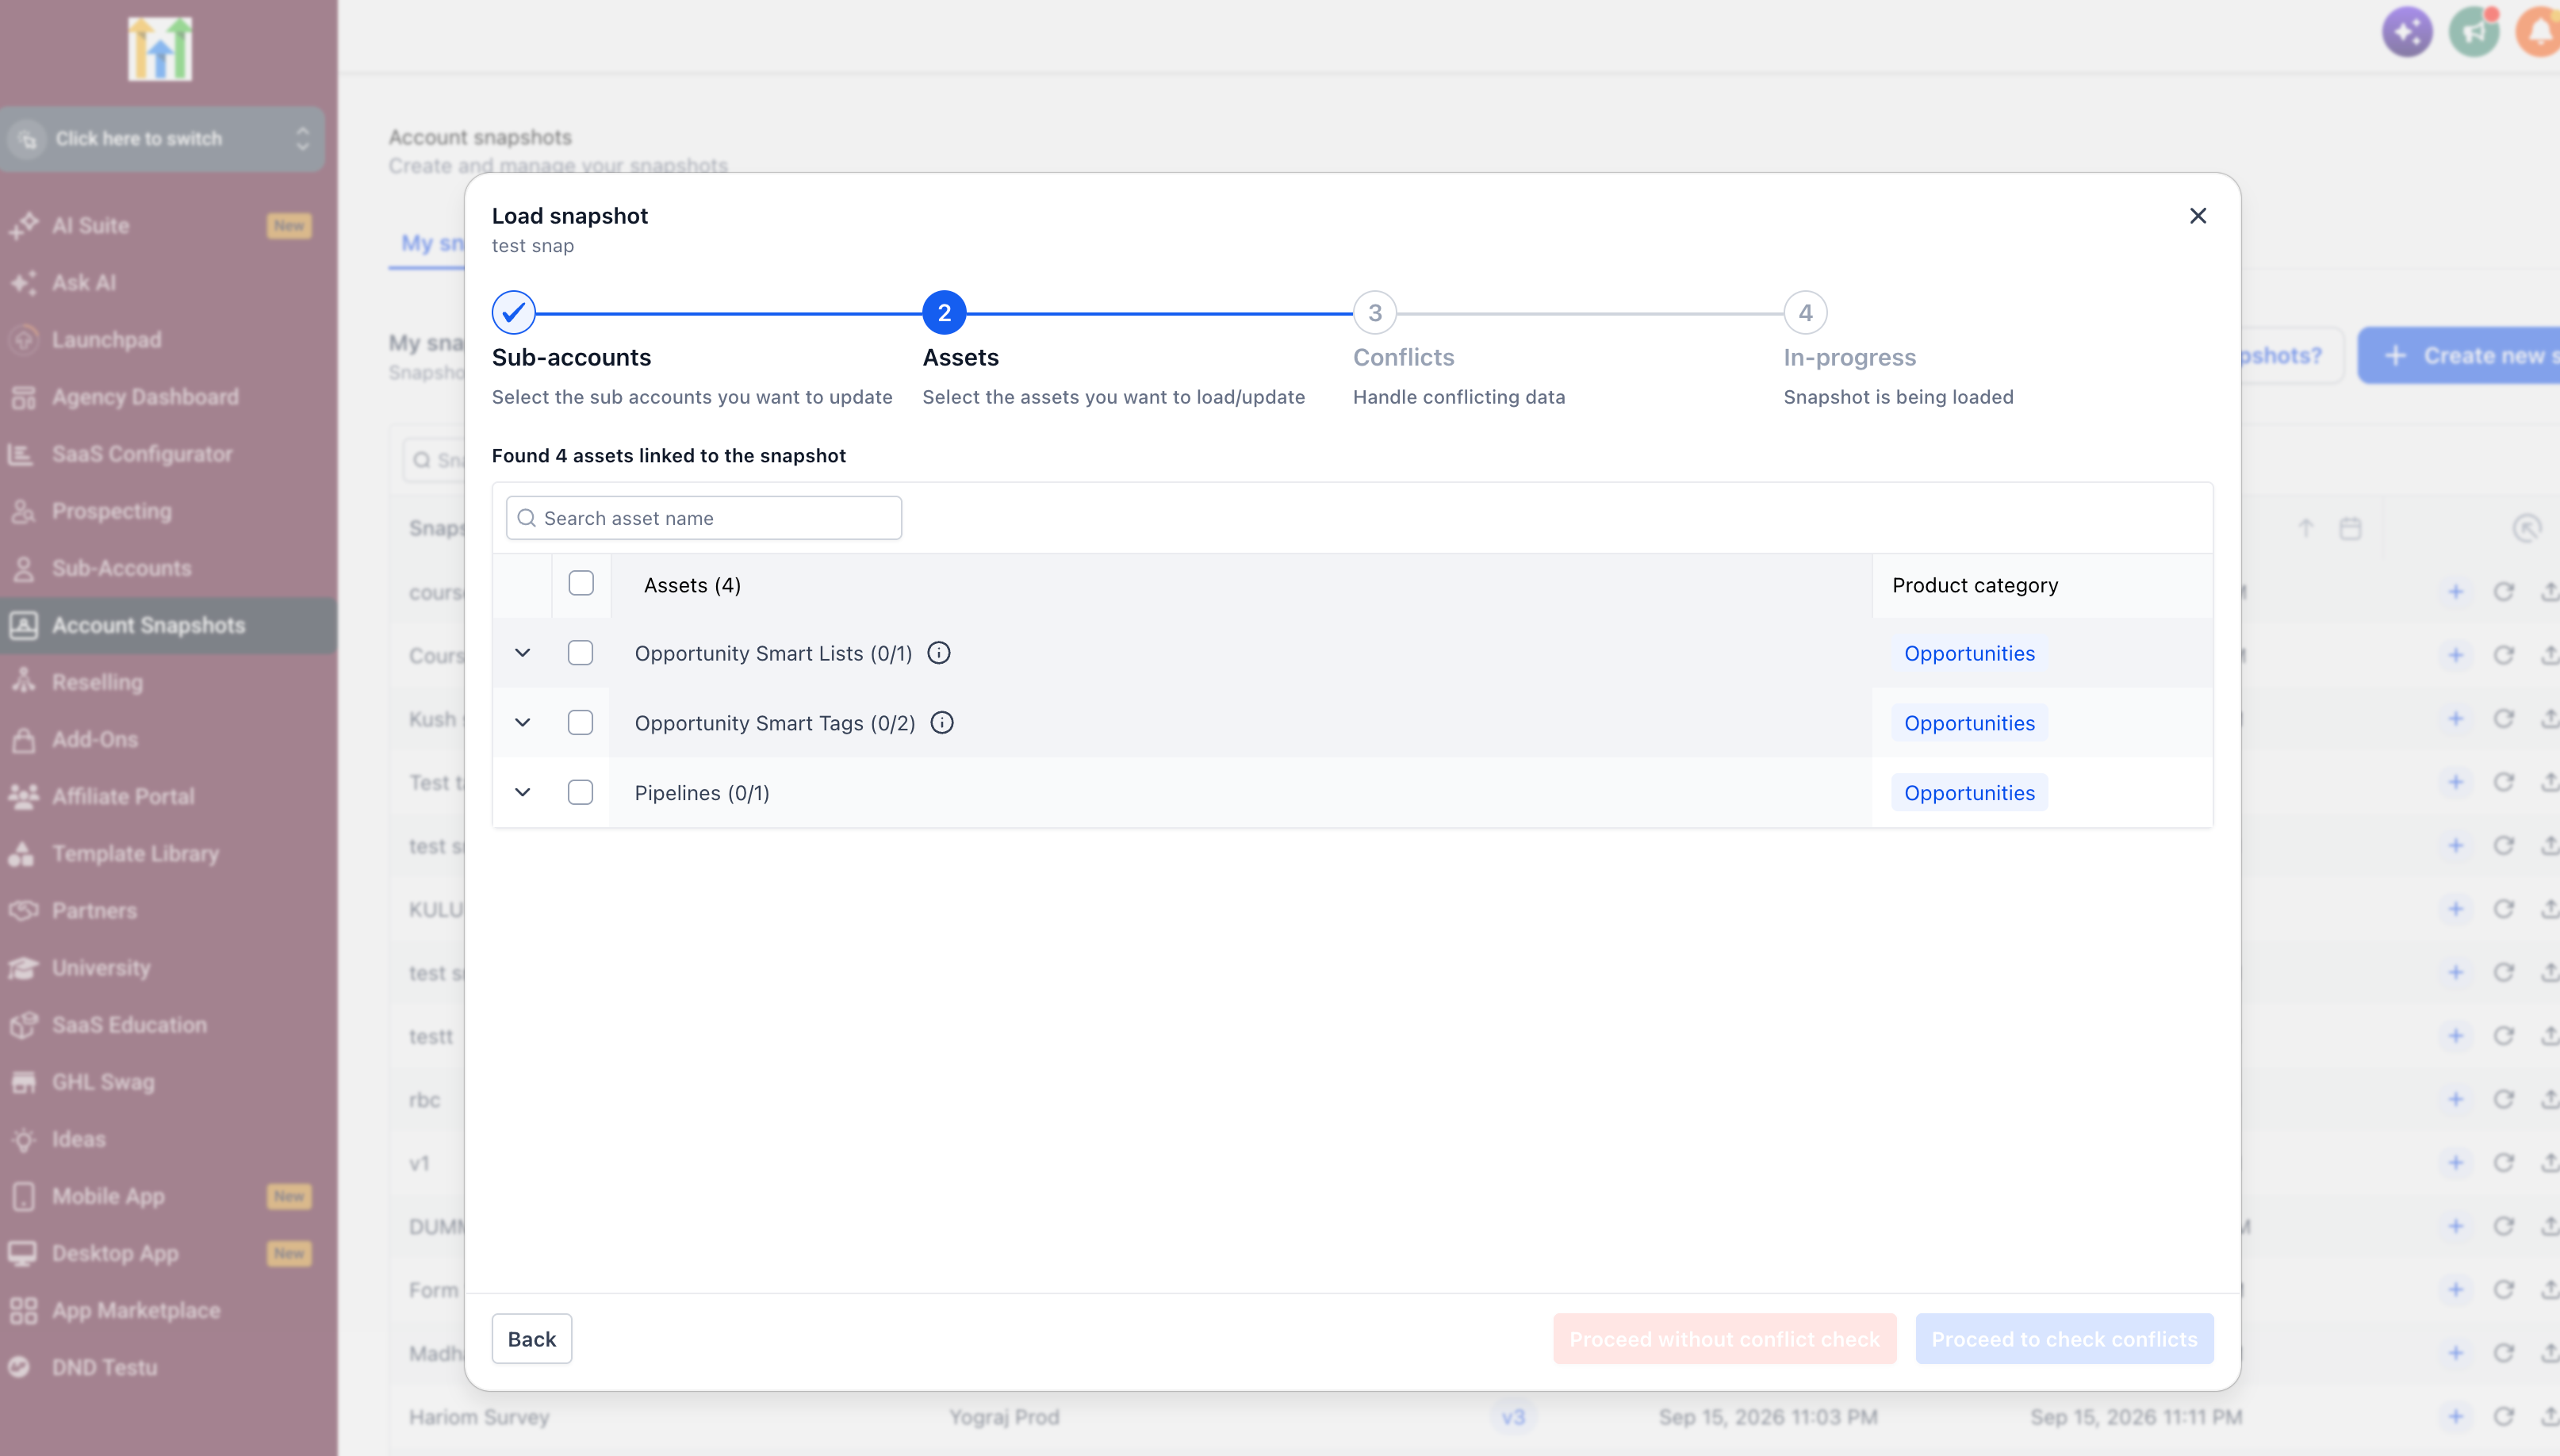Click the Mobile App sidebar icon
The image size is (2560, 1456).
(24, 1196)
